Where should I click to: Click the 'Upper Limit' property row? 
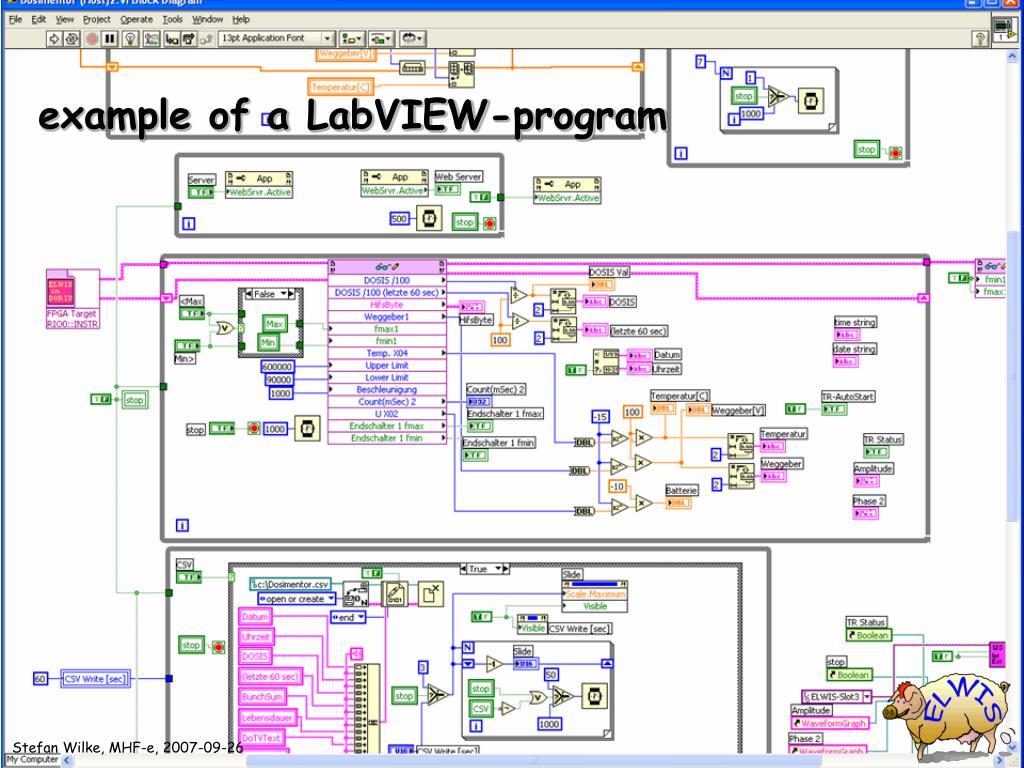click(x=387, y=365)
